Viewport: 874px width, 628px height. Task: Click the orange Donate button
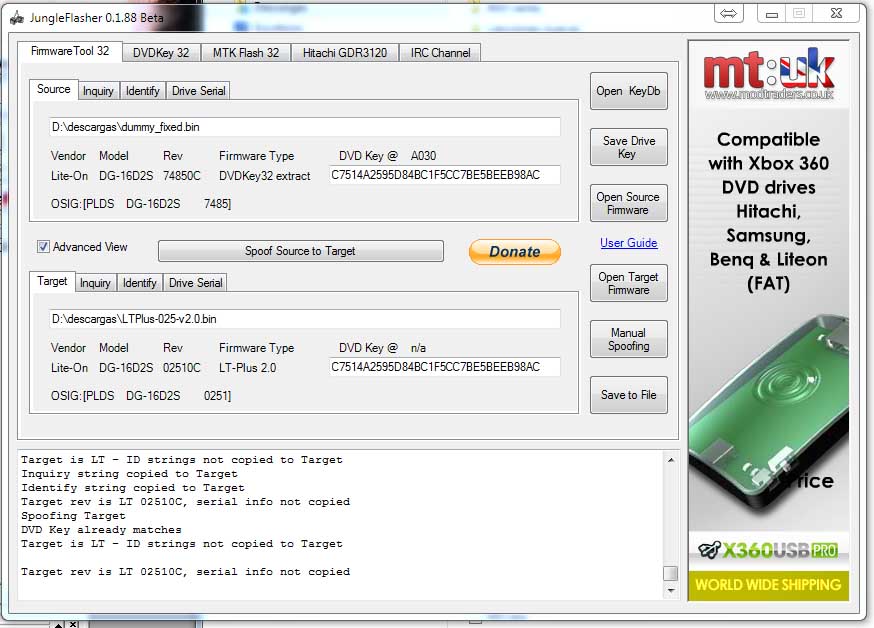514,252
